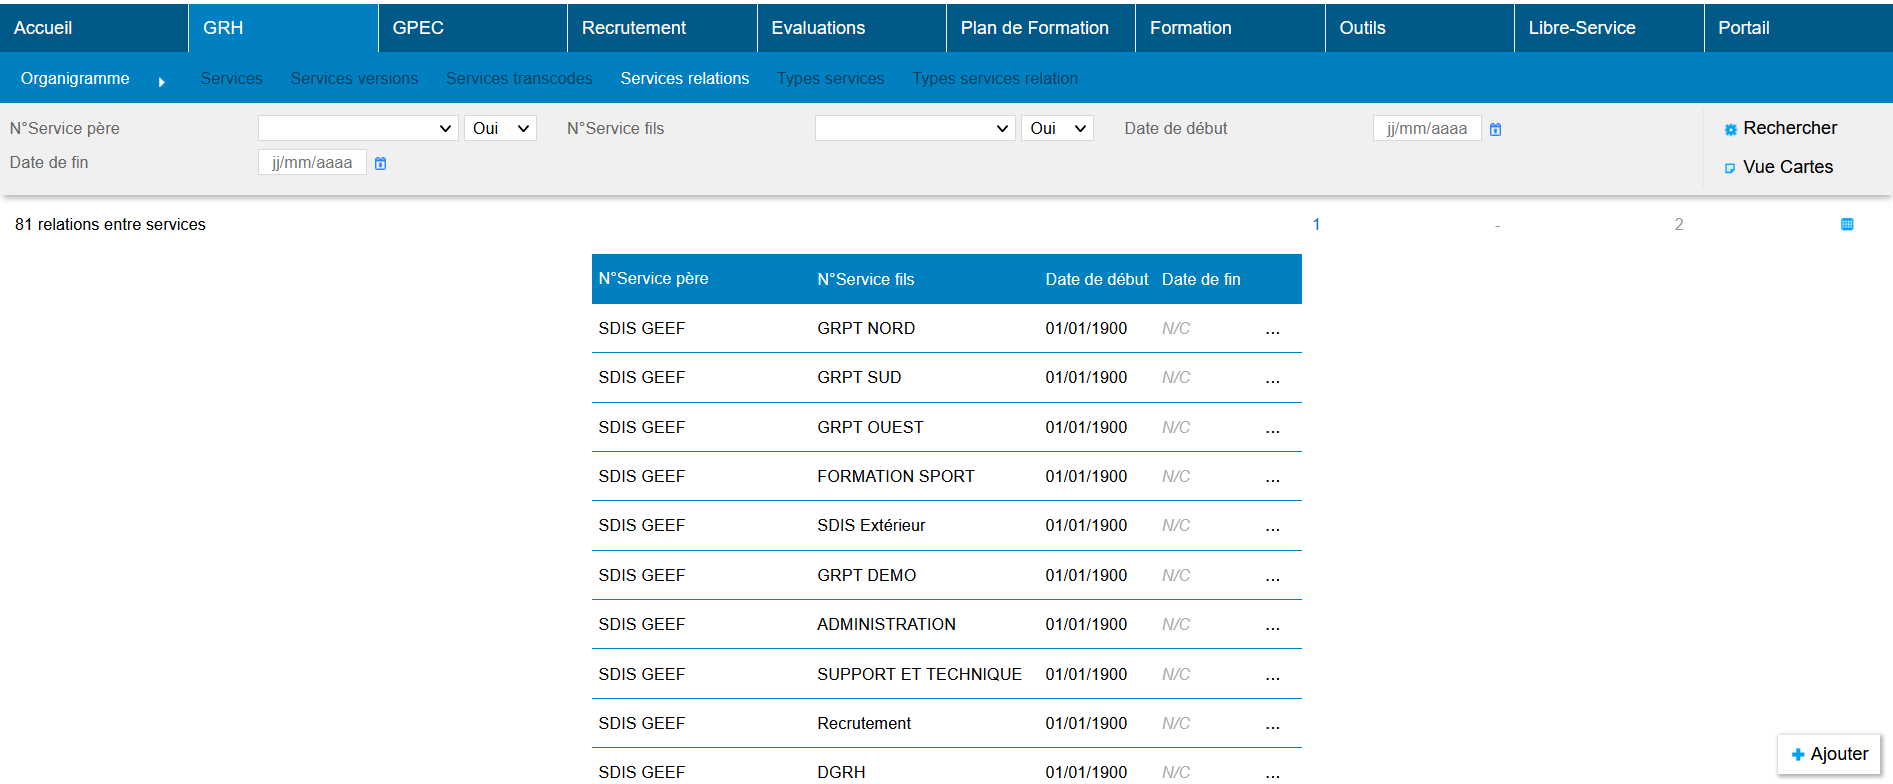Expand the Organigramme submenu arrow
This screenshot has height=784, width=1893.
[161, 81]
